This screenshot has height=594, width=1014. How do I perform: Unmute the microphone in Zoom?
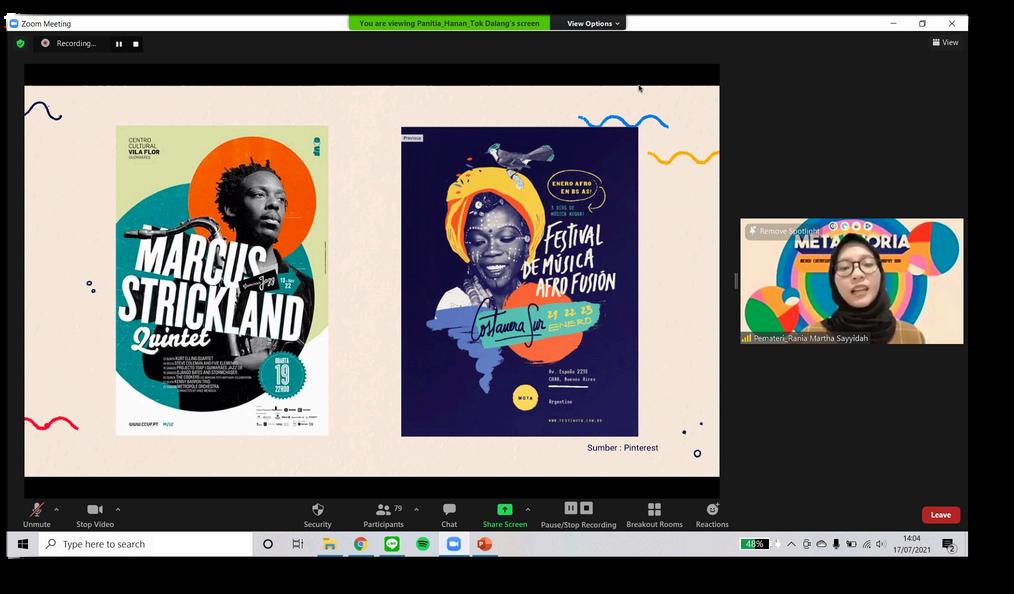[x=37, y=515]
